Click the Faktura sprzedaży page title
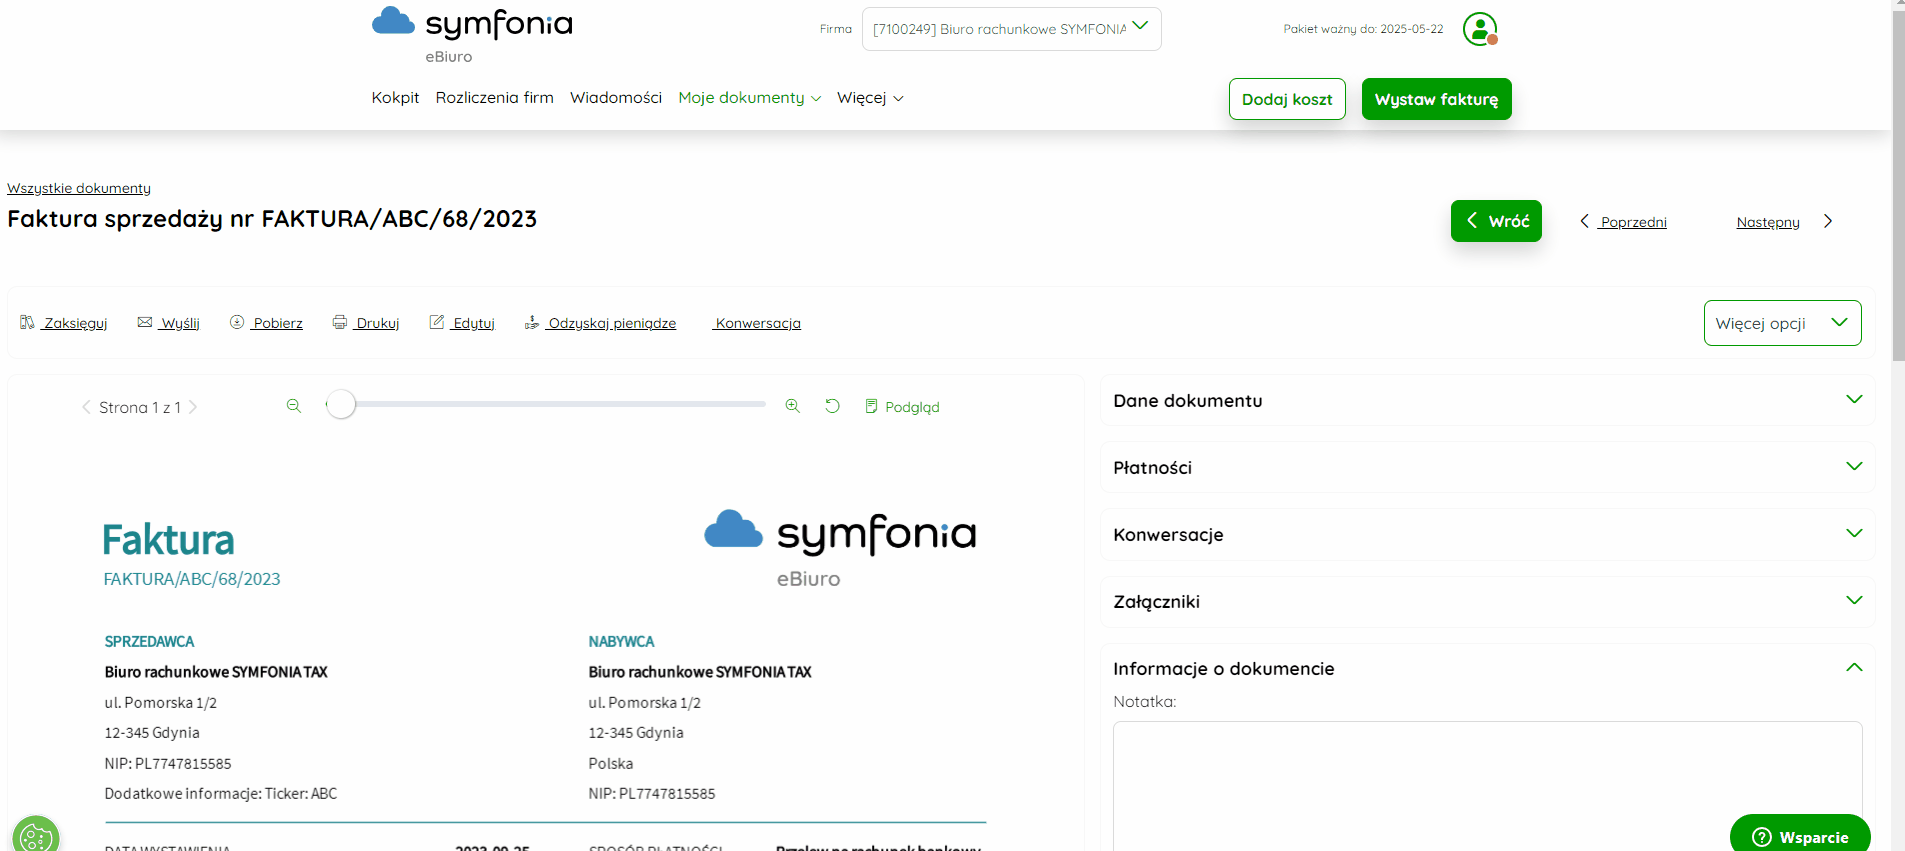 point(272,219)
